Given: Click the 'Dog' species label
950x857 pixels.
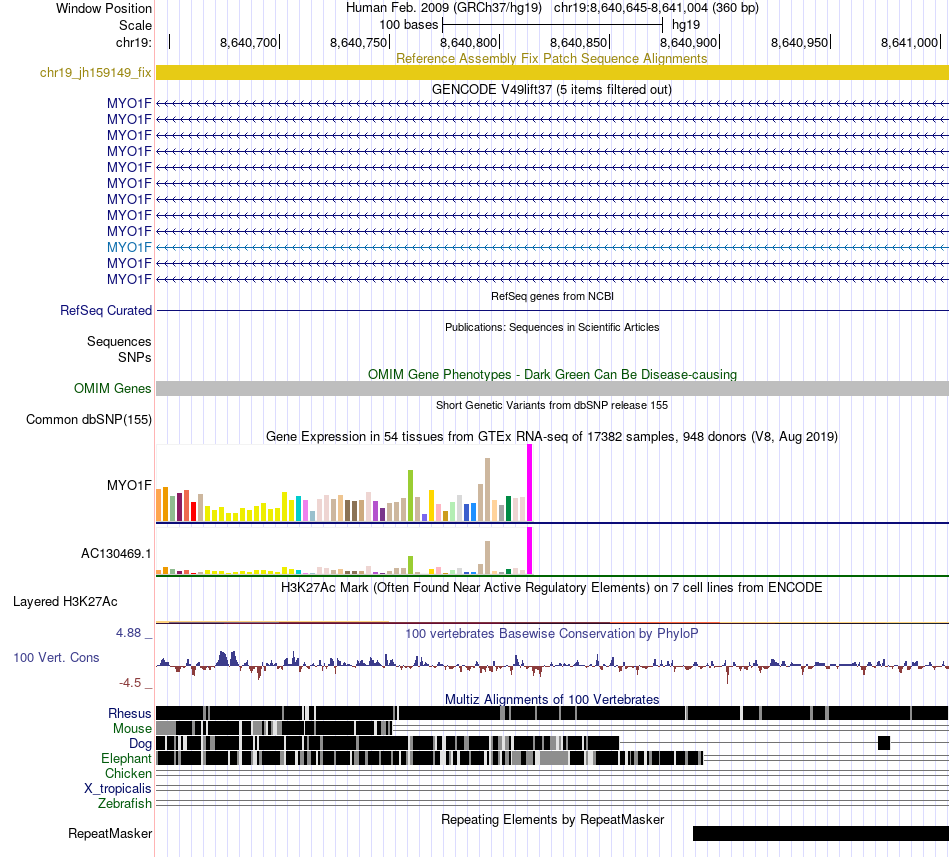Looking at the screenshot, I should [x=140, y=744].
